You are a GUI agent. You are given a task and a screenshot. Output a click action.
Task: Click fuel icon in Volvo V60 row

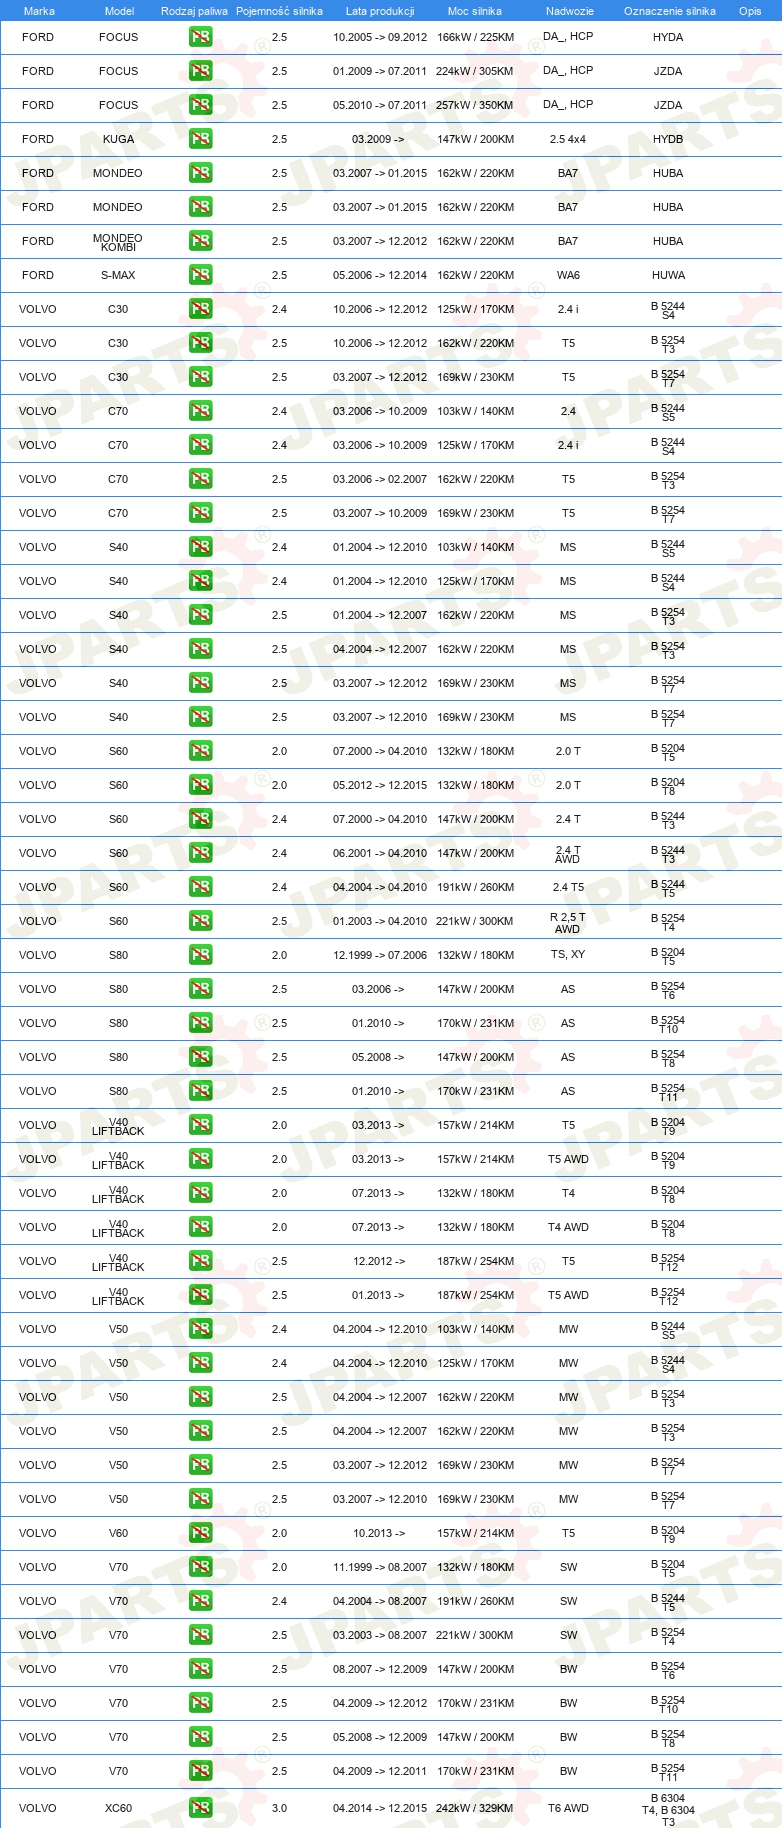pyautogui.click(x=200, y=1533)
